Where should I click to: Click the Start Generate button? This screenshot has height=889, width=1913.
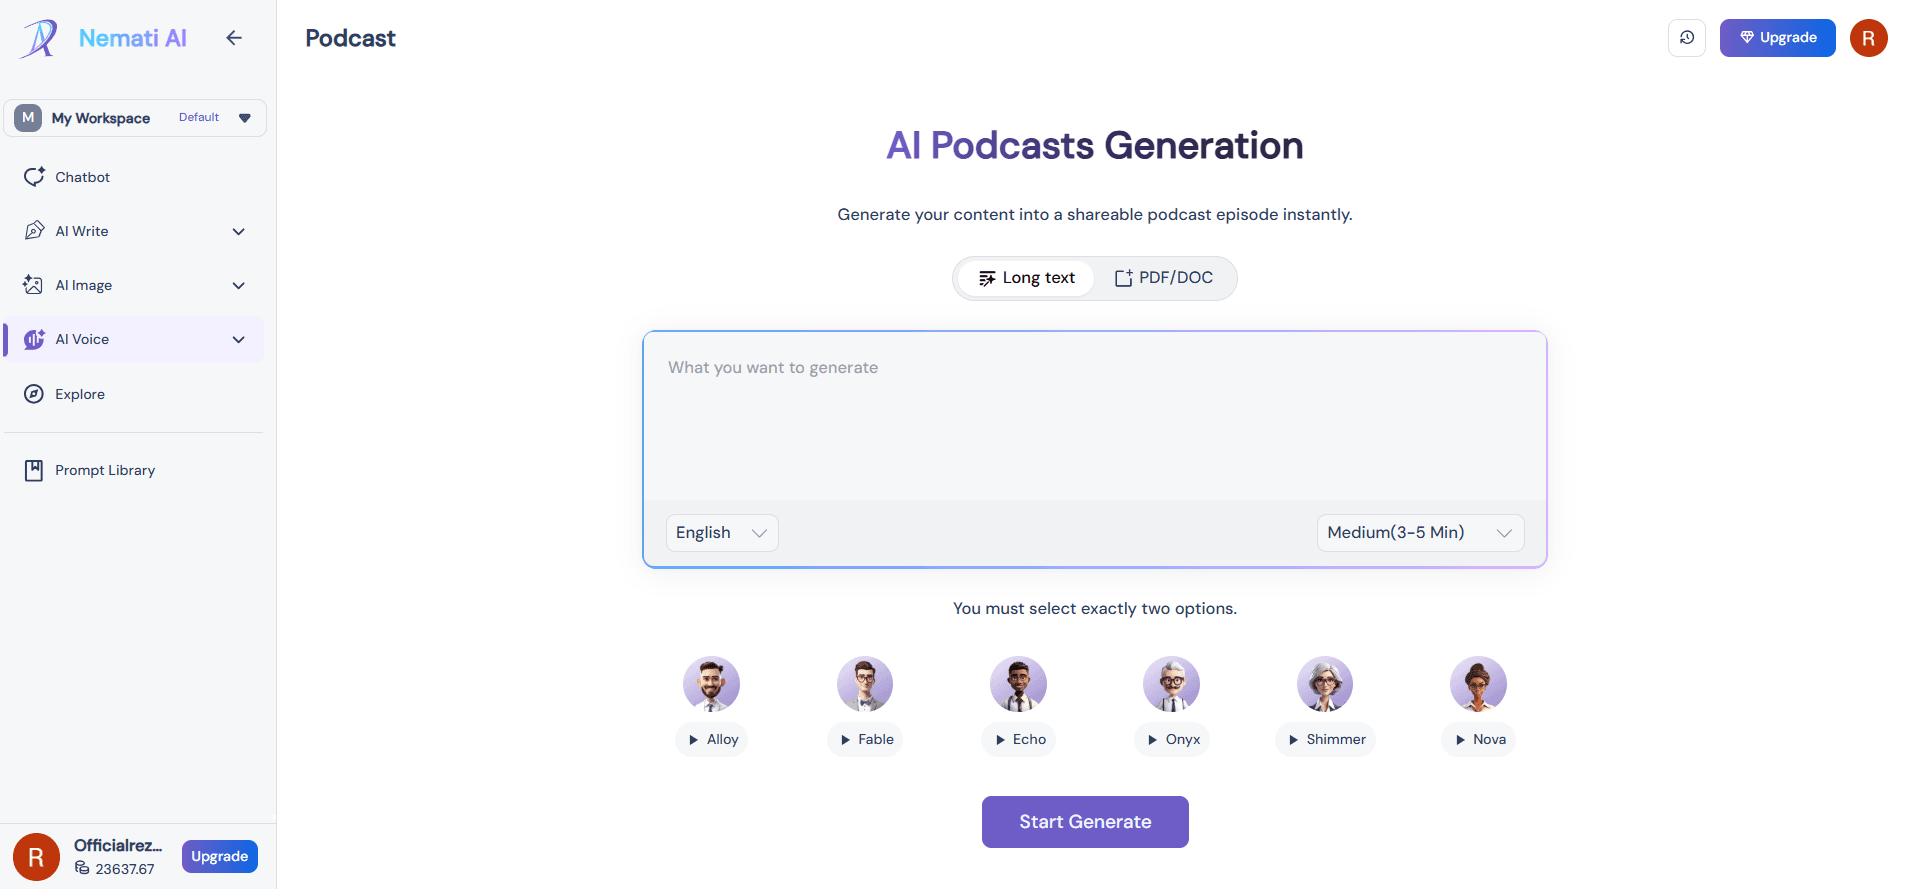click(x=1085, y=822)
